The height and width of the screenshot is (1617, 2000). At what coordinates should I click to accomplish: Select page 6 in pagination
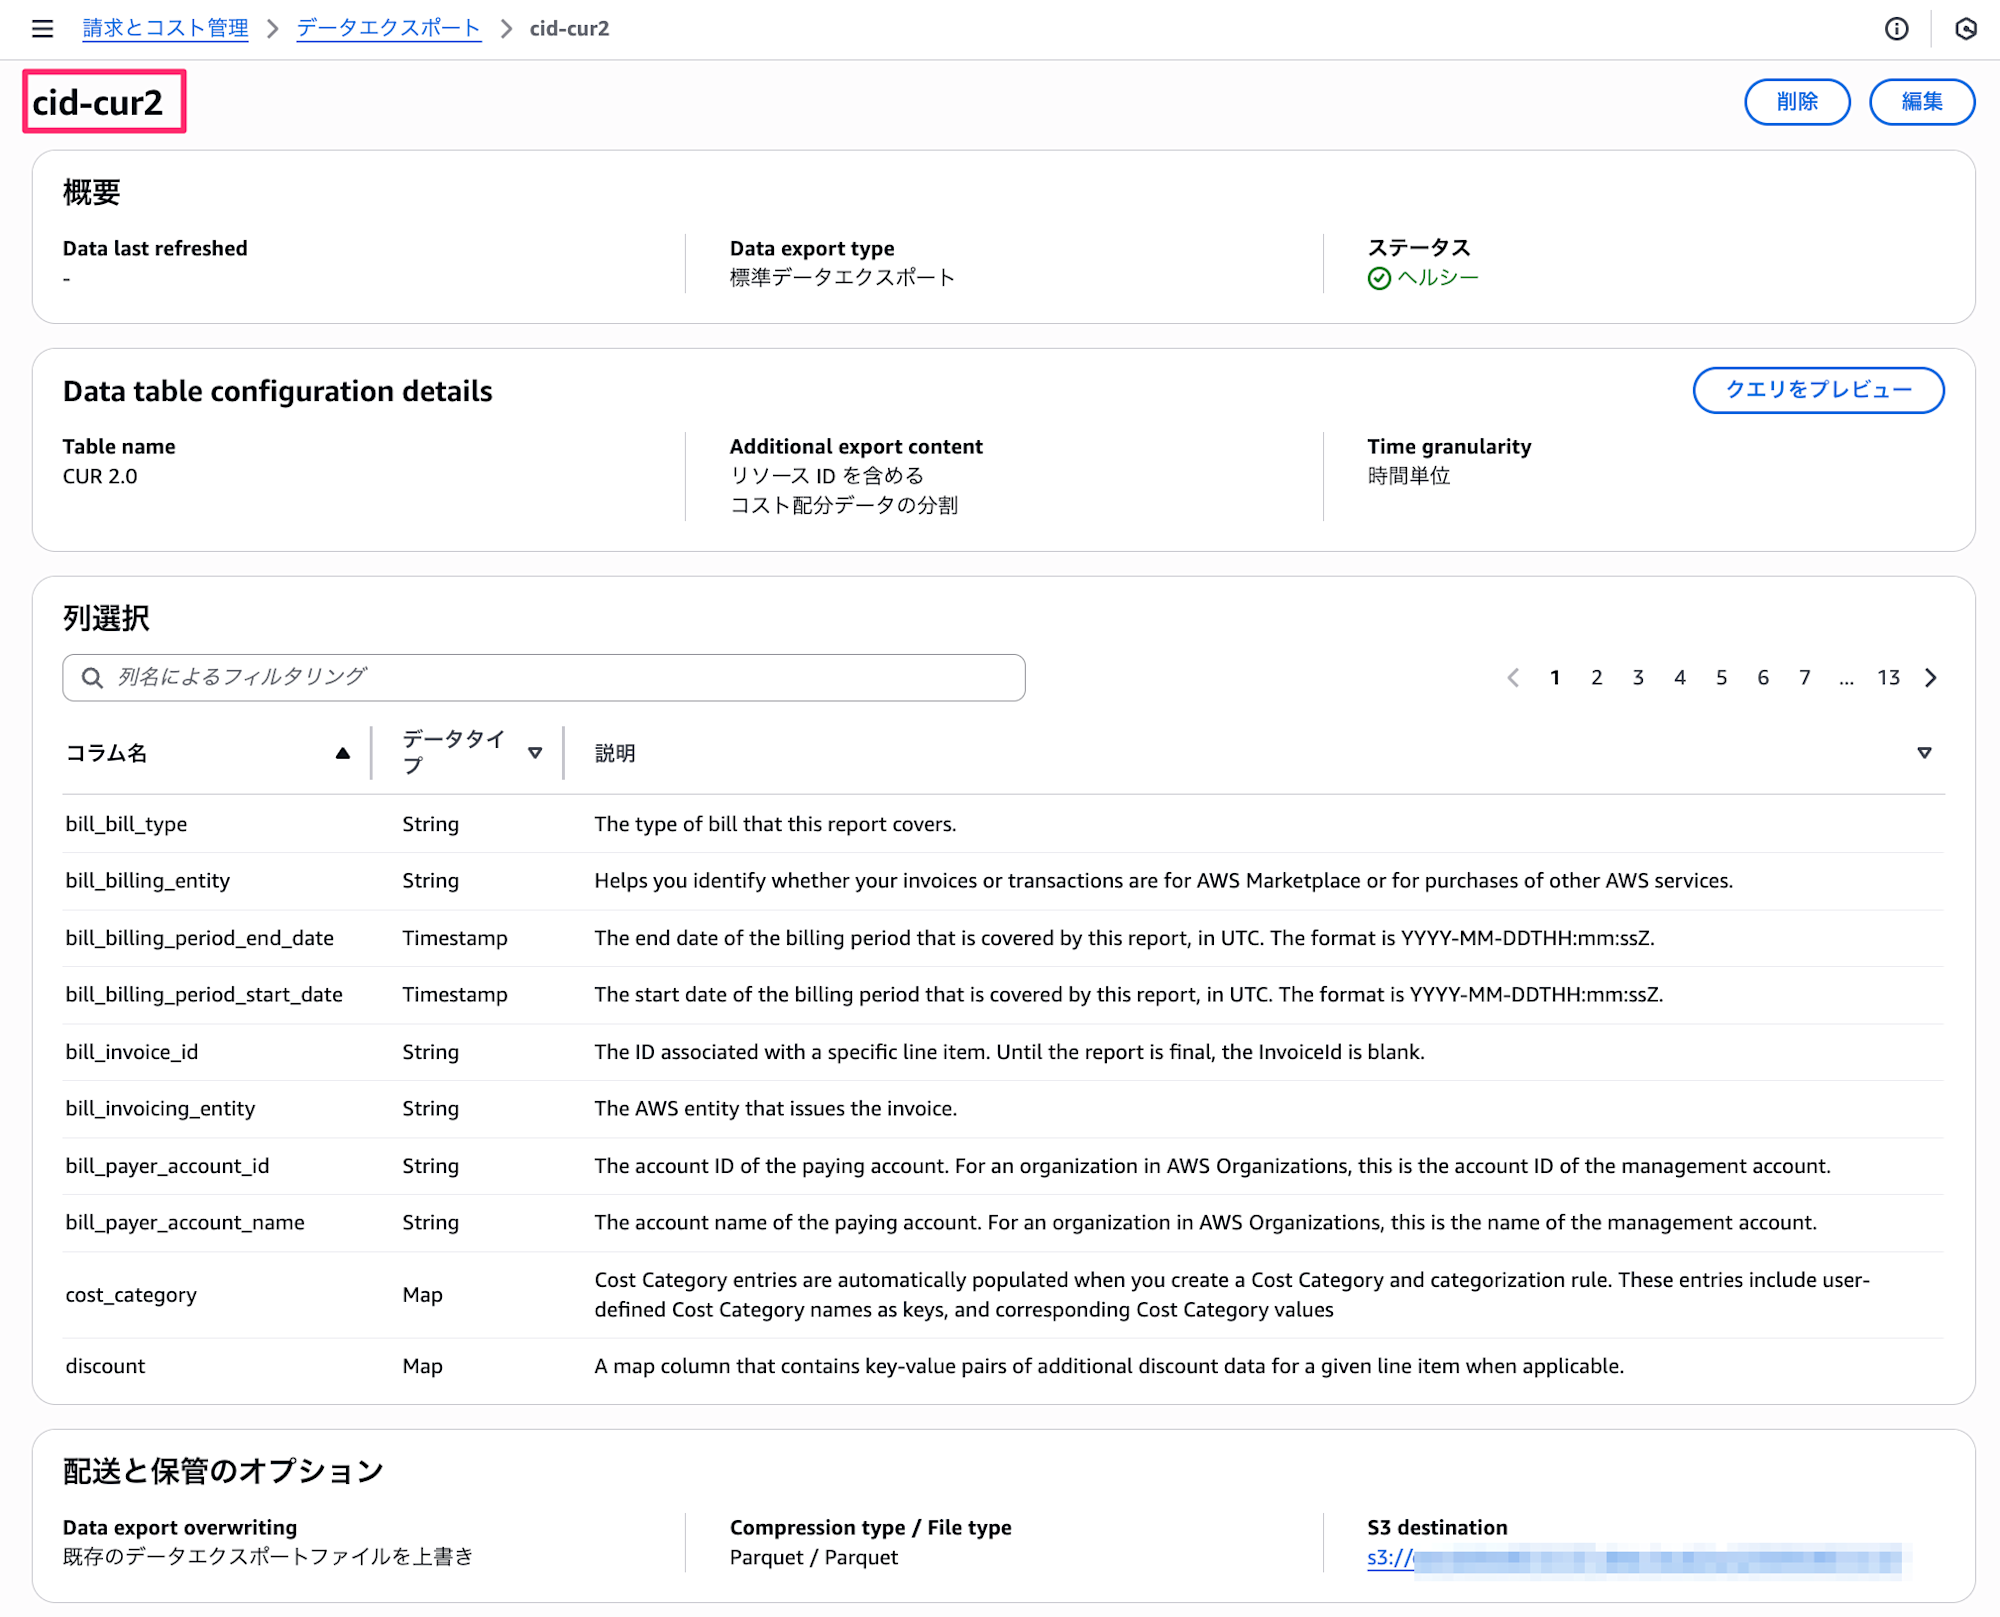pos(1763,678)
